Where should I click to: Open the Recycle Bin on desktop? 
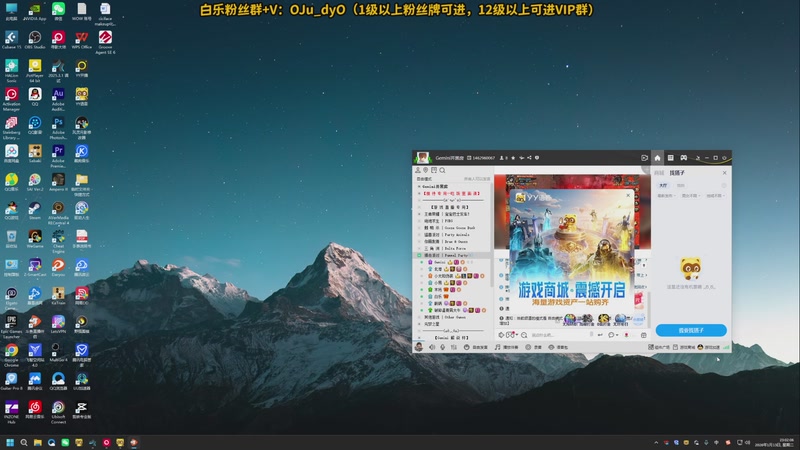[x=11, y=239]
